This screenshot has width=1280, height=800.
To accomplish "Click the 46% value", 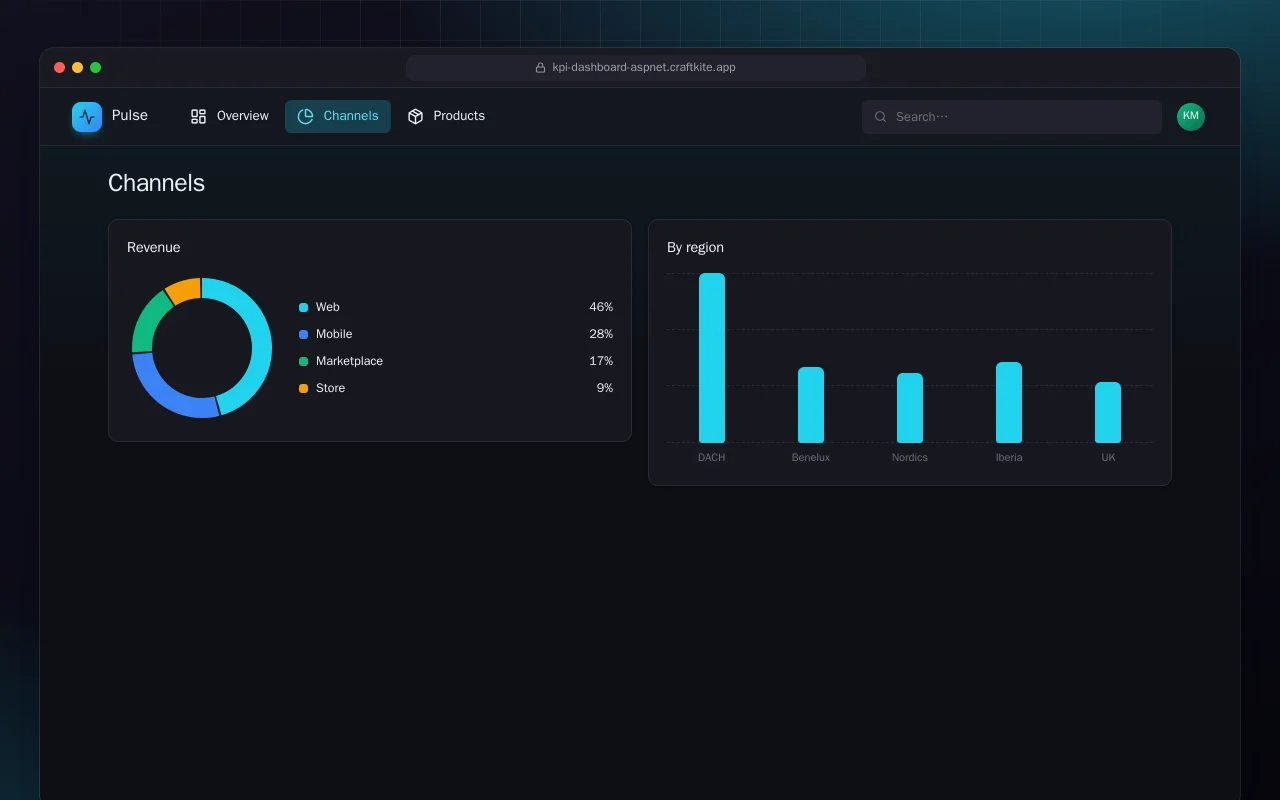I will [x=601, y=307].
